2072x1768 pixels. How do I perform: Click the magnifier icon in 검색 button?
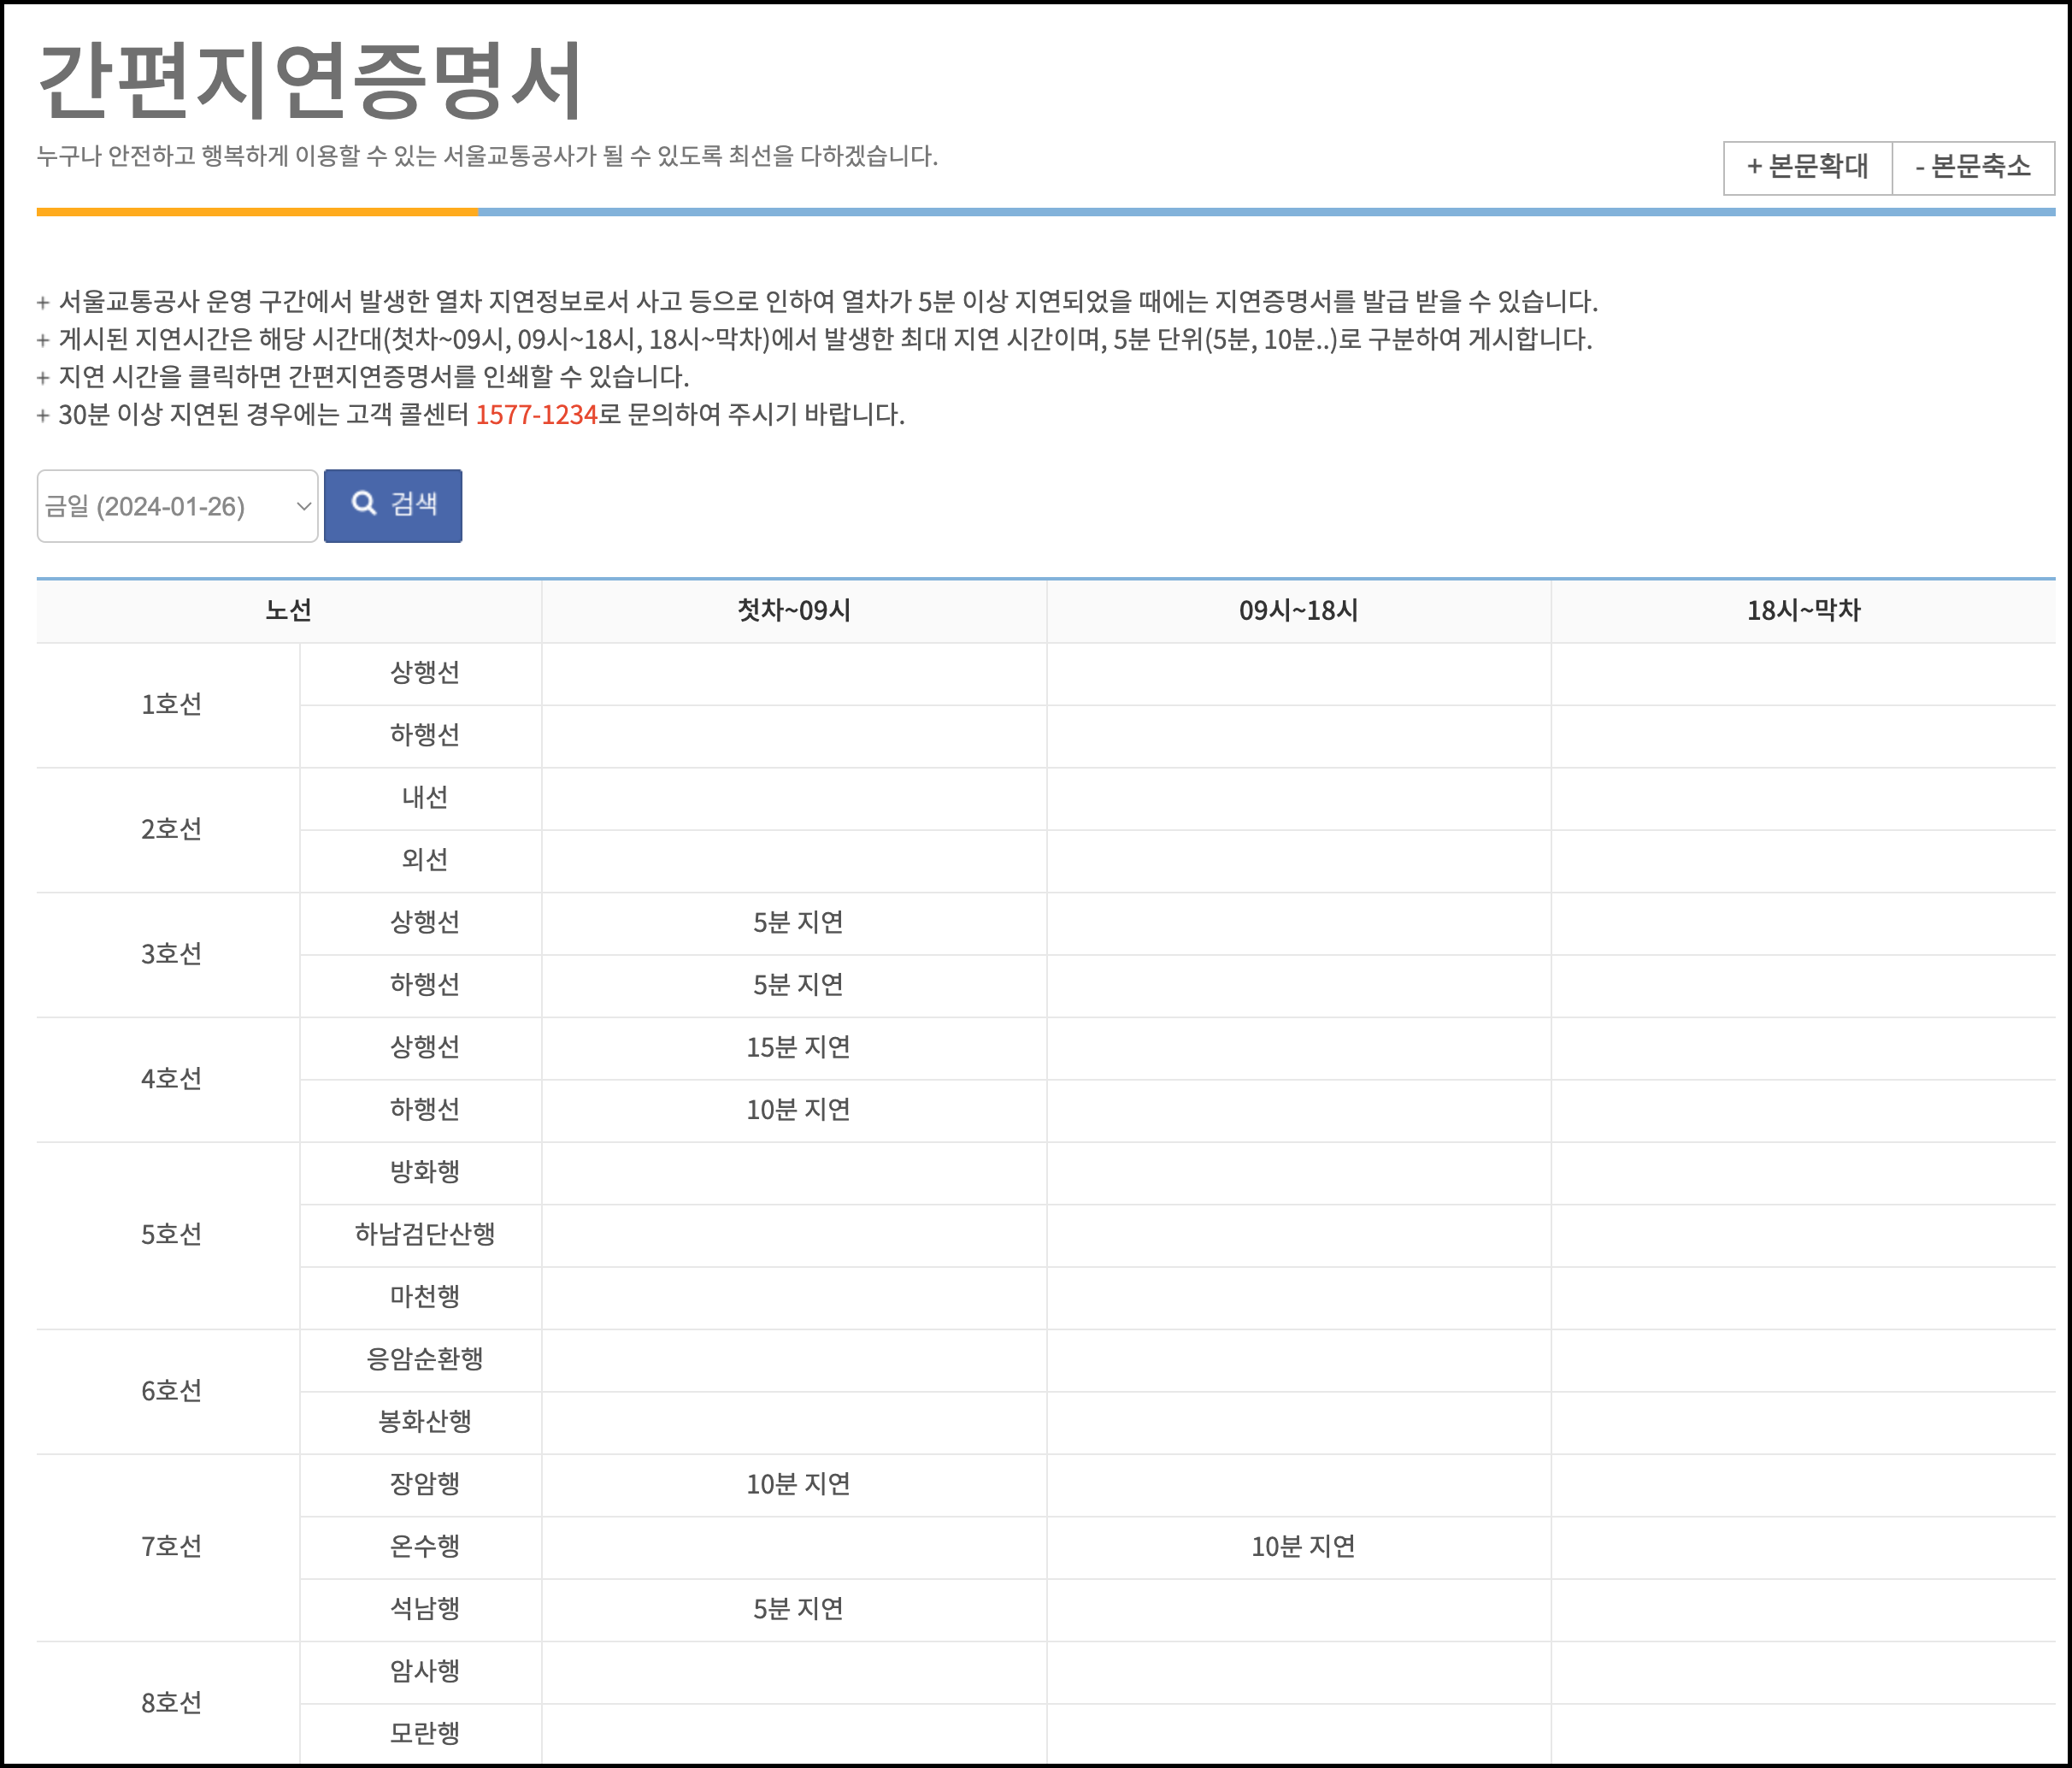tap(364, 503)
